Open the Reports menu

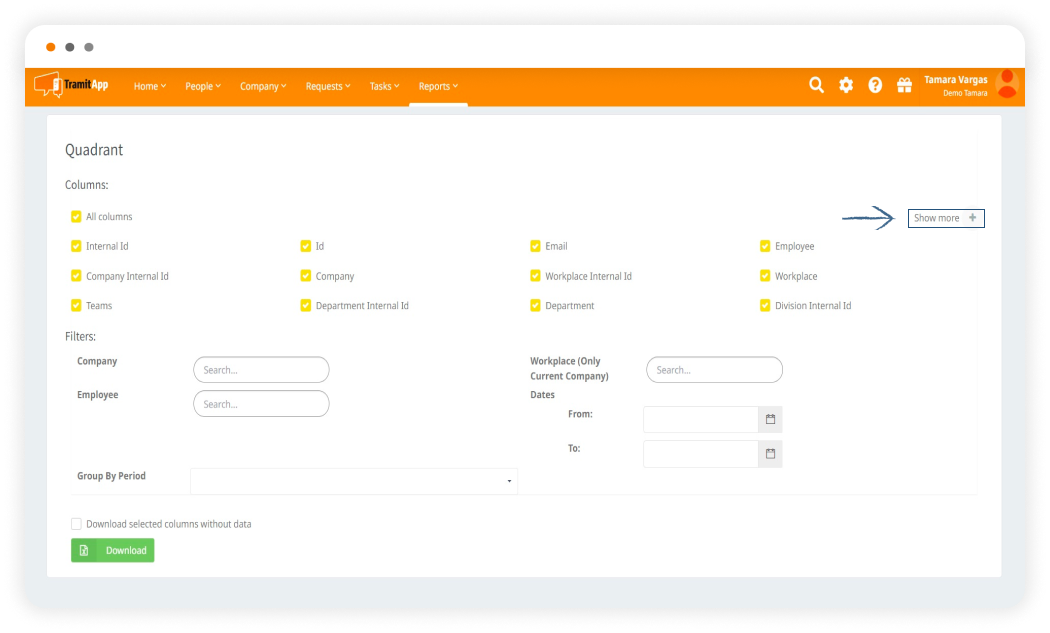pos(438,87)
